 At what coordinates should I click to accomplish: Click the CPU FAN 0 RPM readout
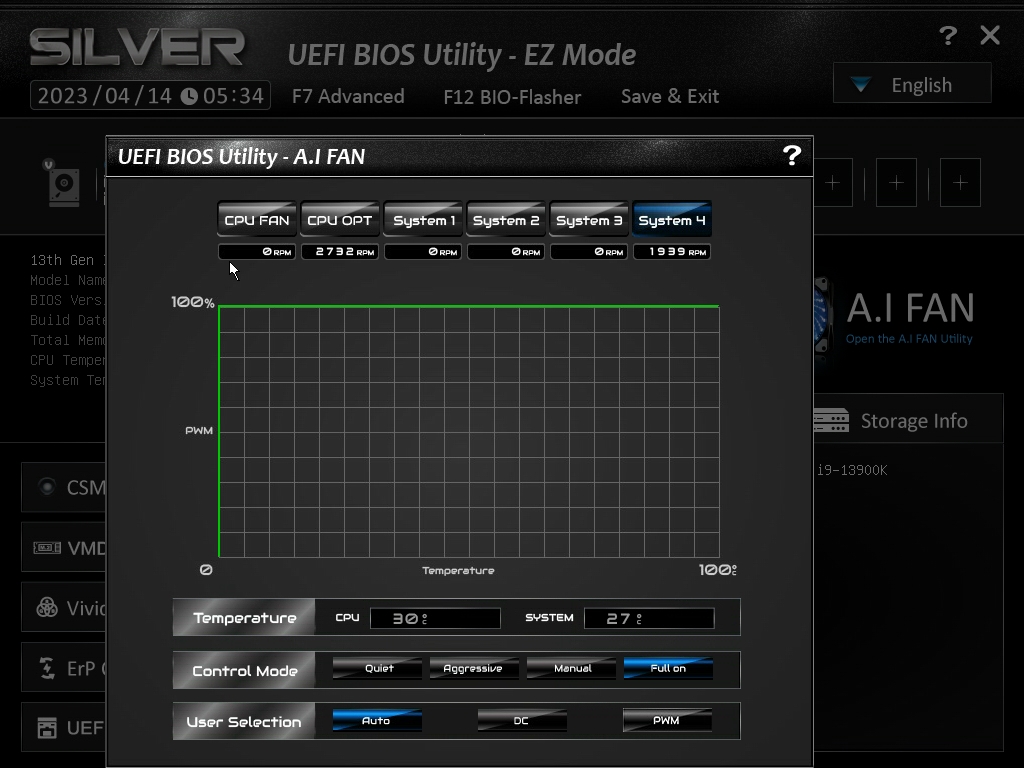click(257, 251)
